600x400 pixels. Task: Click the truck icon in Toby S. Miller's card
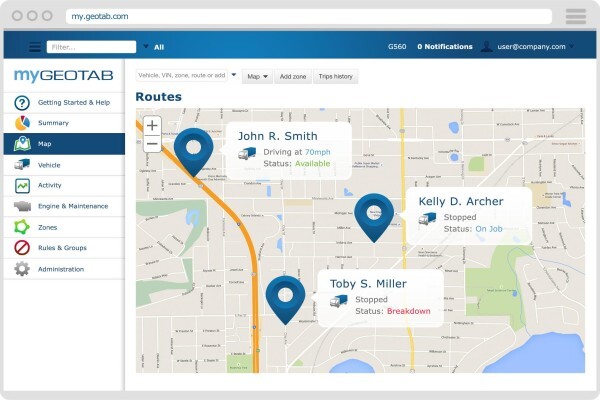tap(339, 301)
